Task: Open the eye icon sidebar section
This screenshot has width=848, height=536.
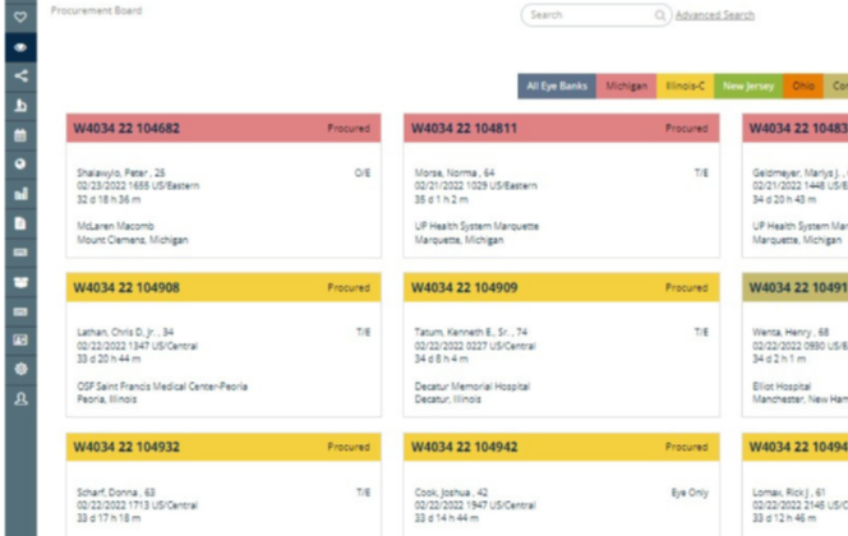Action: tap(20, 47)
